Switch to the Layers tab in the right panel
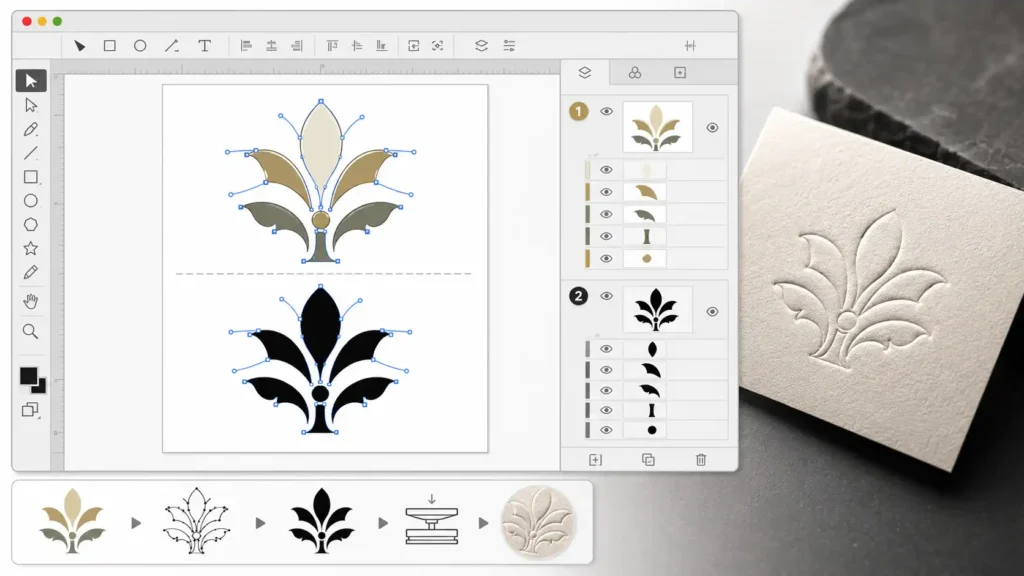 point(585,72)
